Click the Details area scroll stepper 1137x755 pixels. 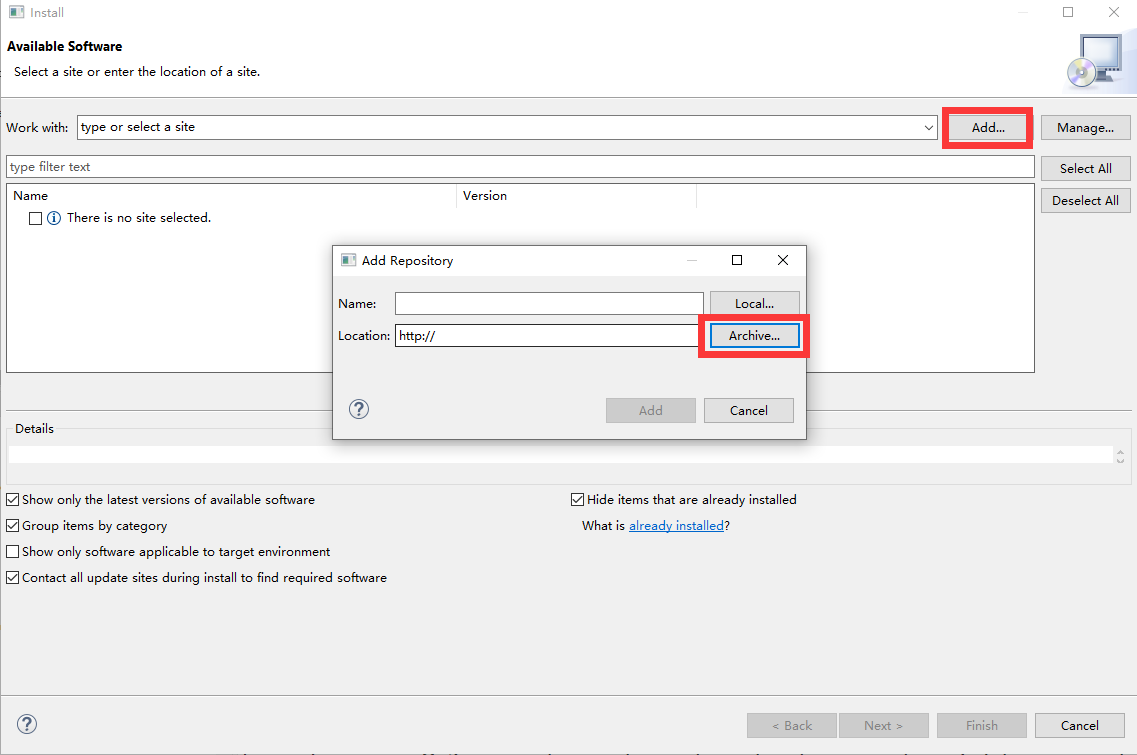pyautogui.click(x=1120, y=455)
